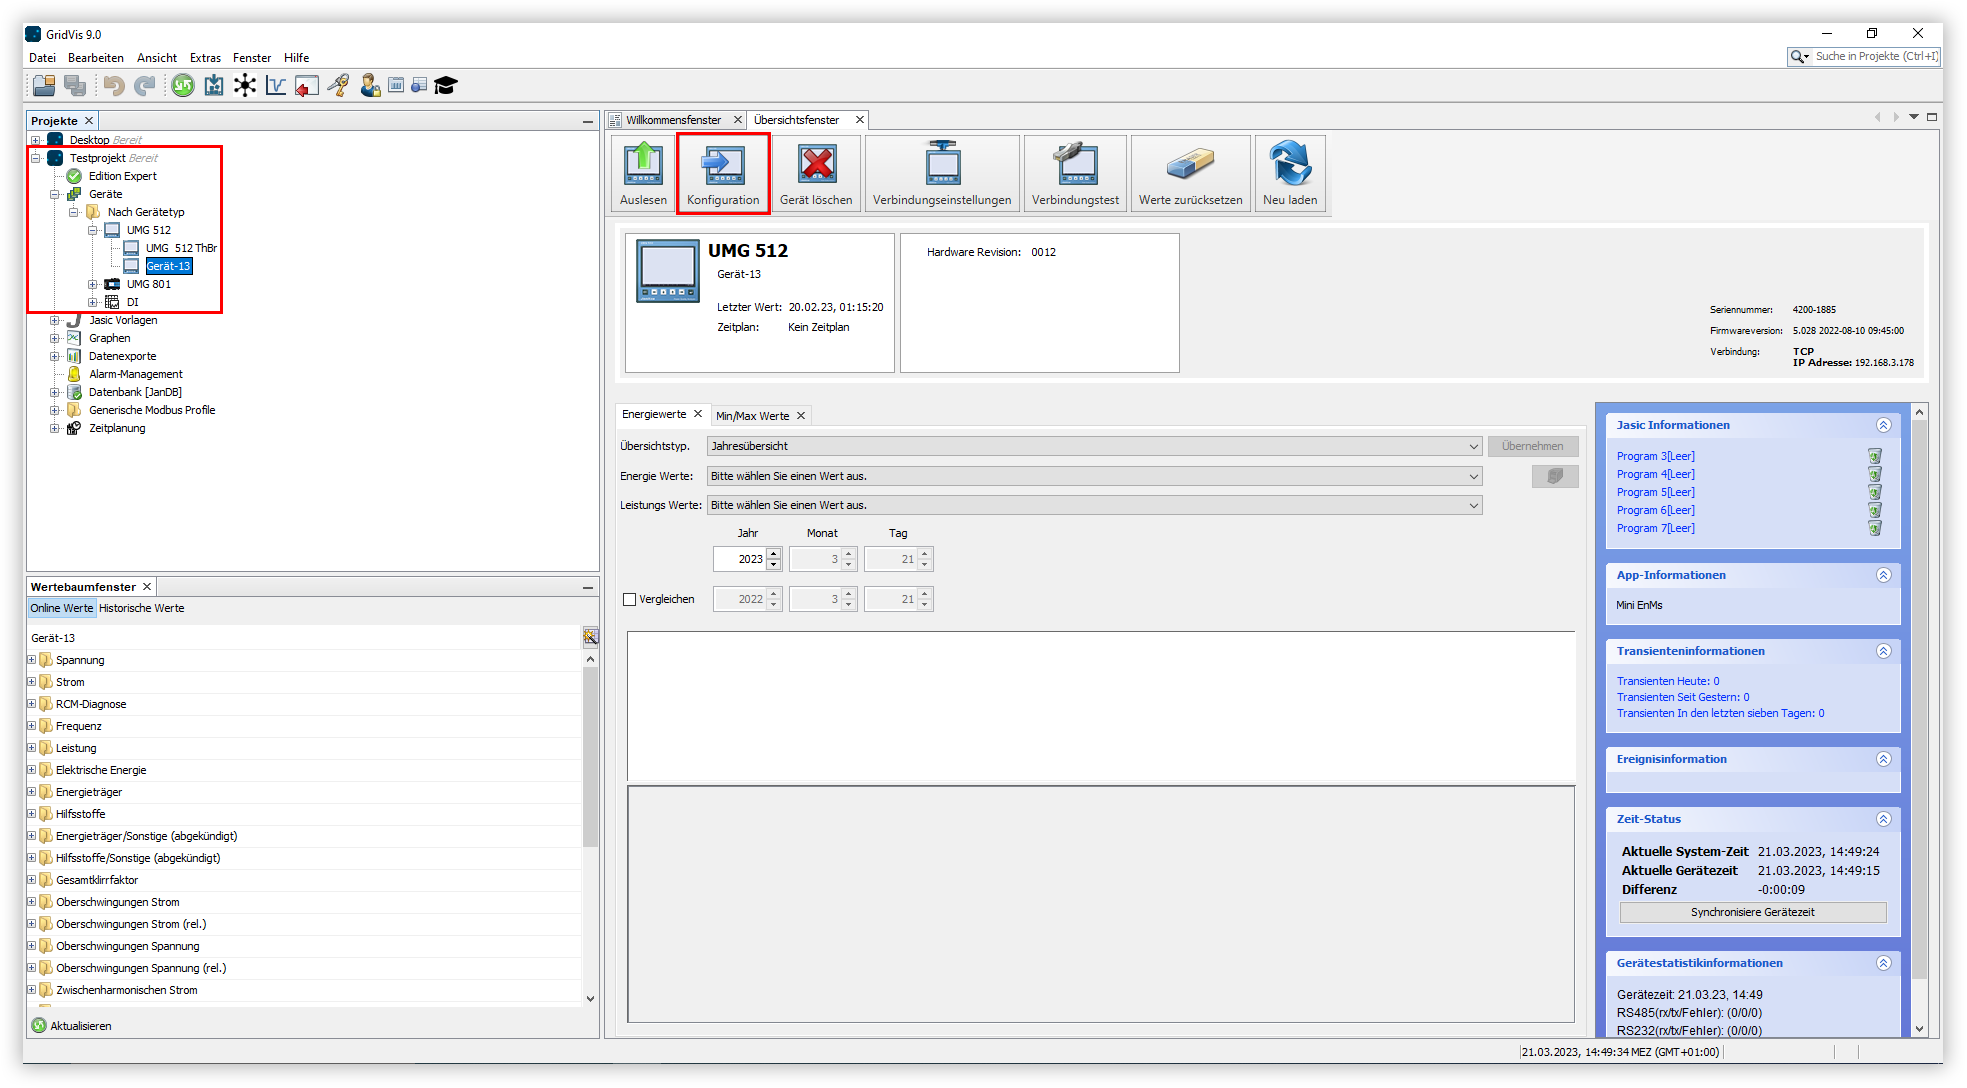Click the Übernehmen button
The height and width of the screenshot is (1088, 1967).
coord(1533,446)
